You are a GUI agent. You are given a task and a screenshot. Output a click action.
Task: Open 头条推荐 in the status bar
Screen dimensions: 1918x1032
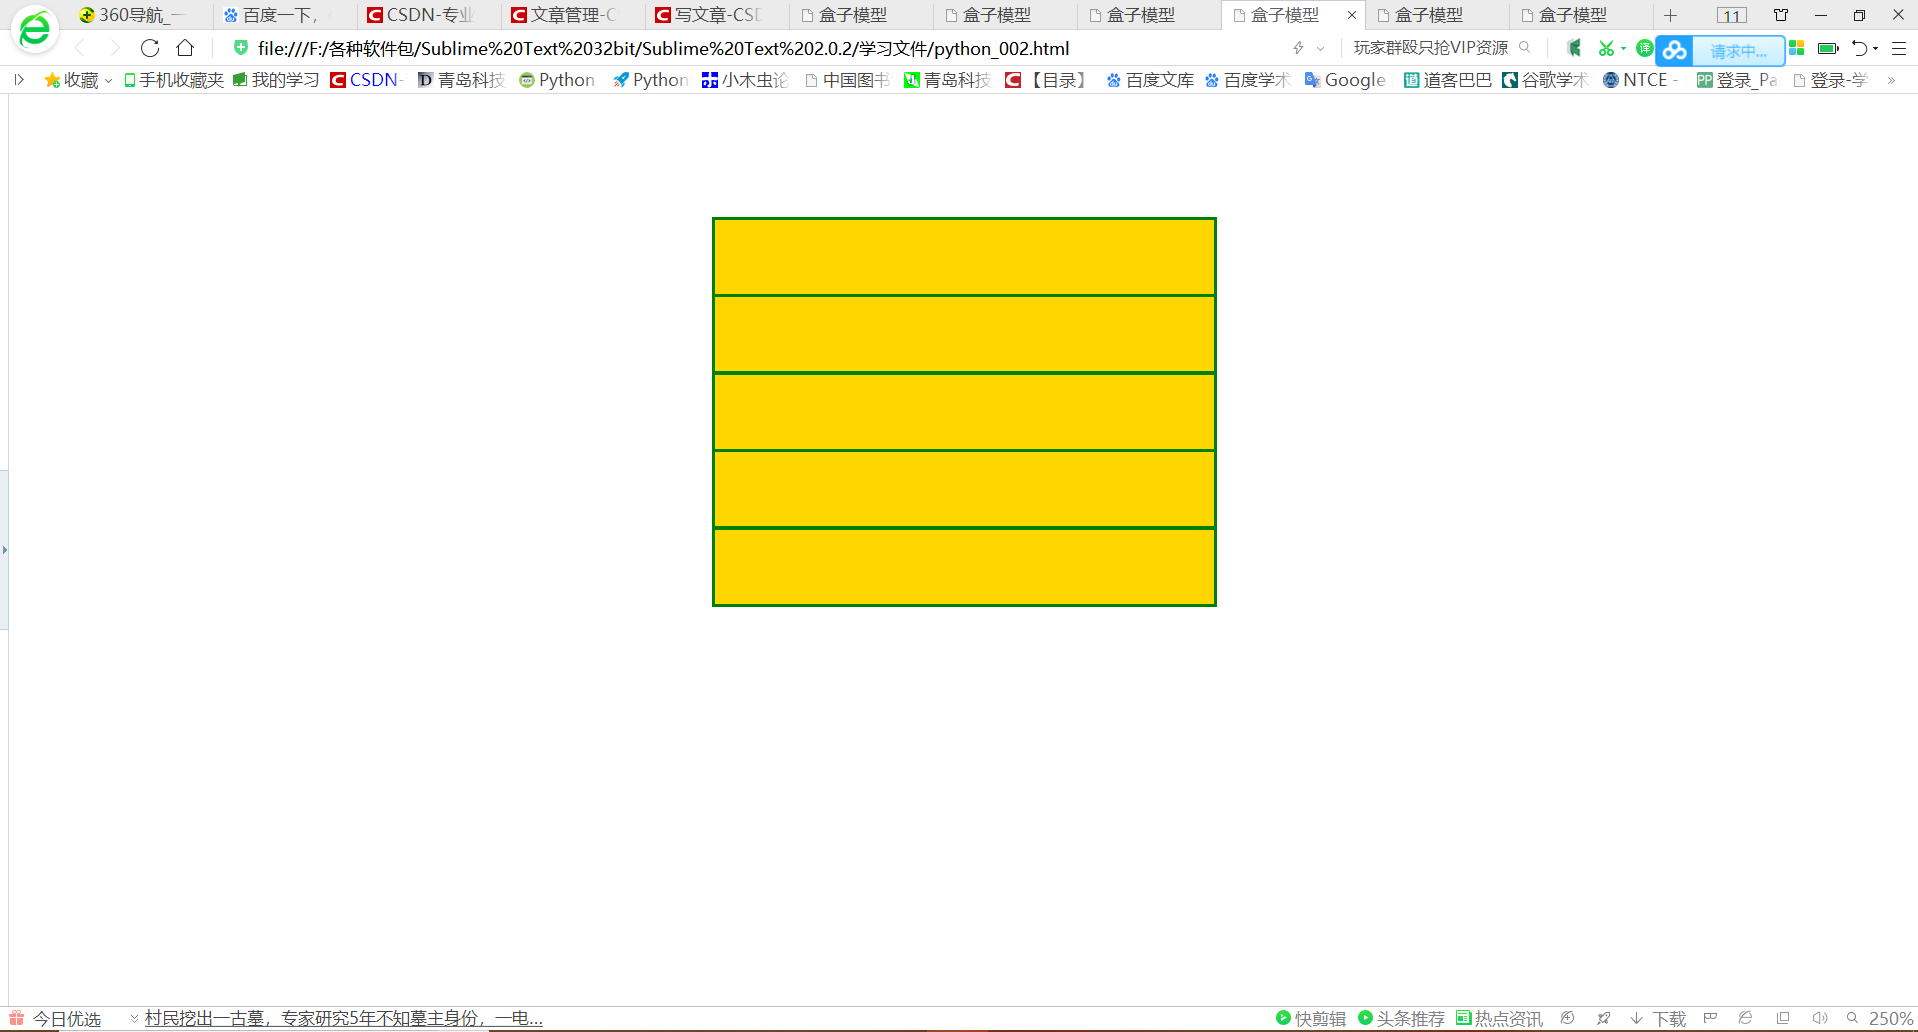[x=1401, y=1018]
